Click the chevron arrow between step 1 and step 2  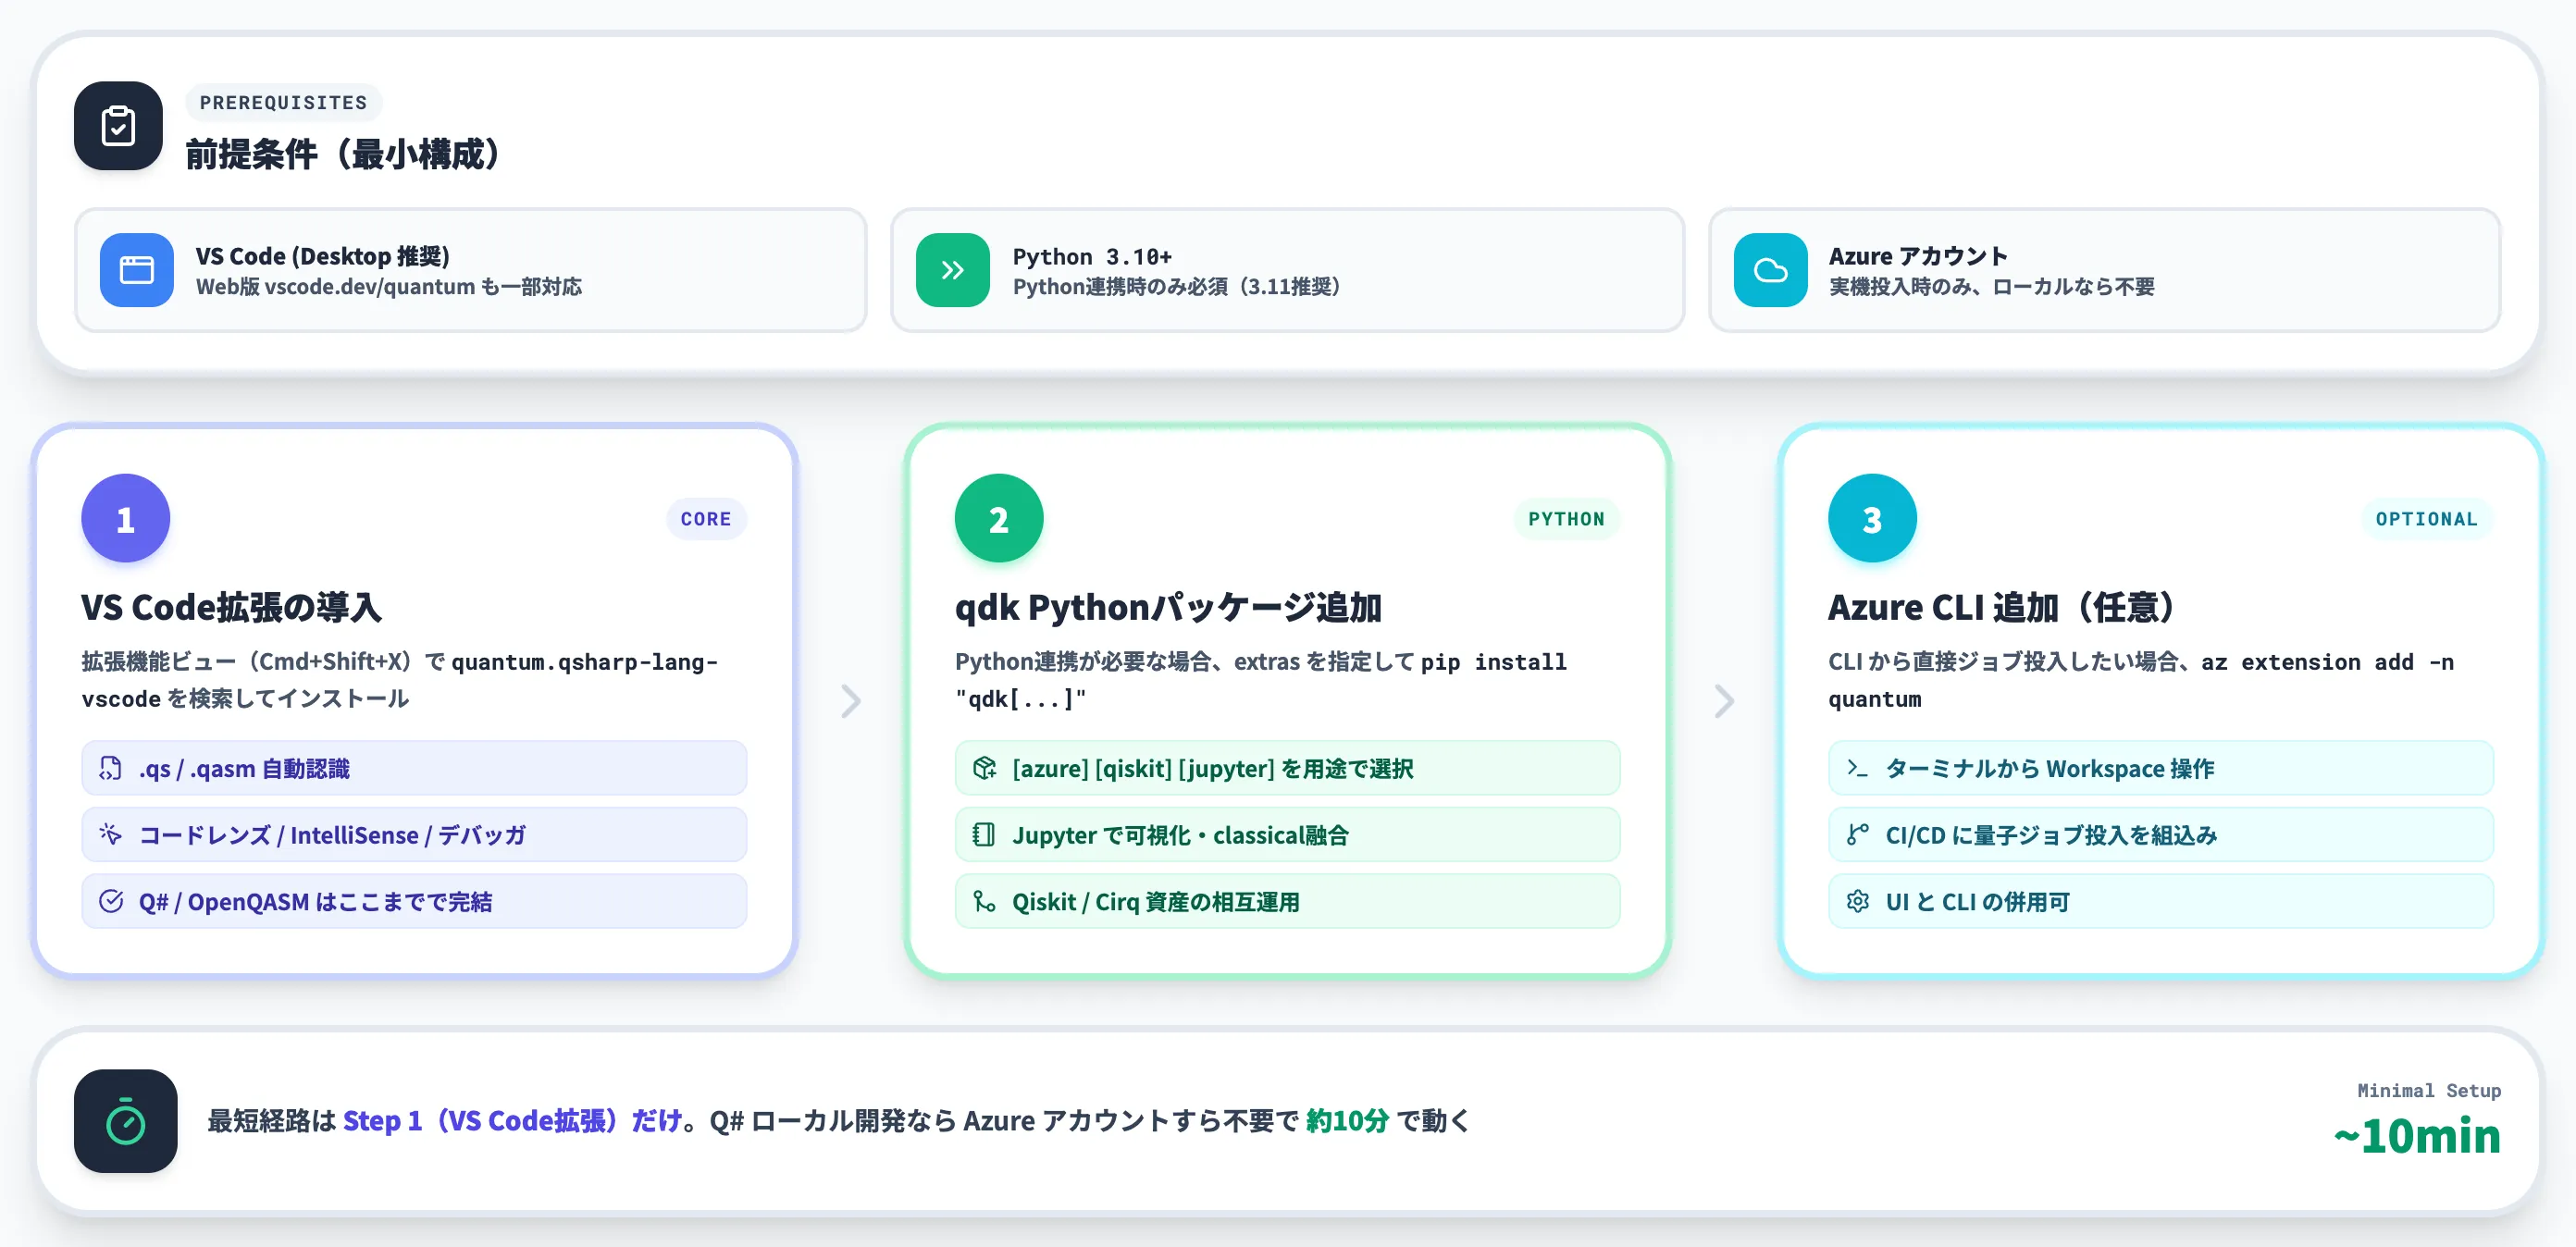point(851,701)
